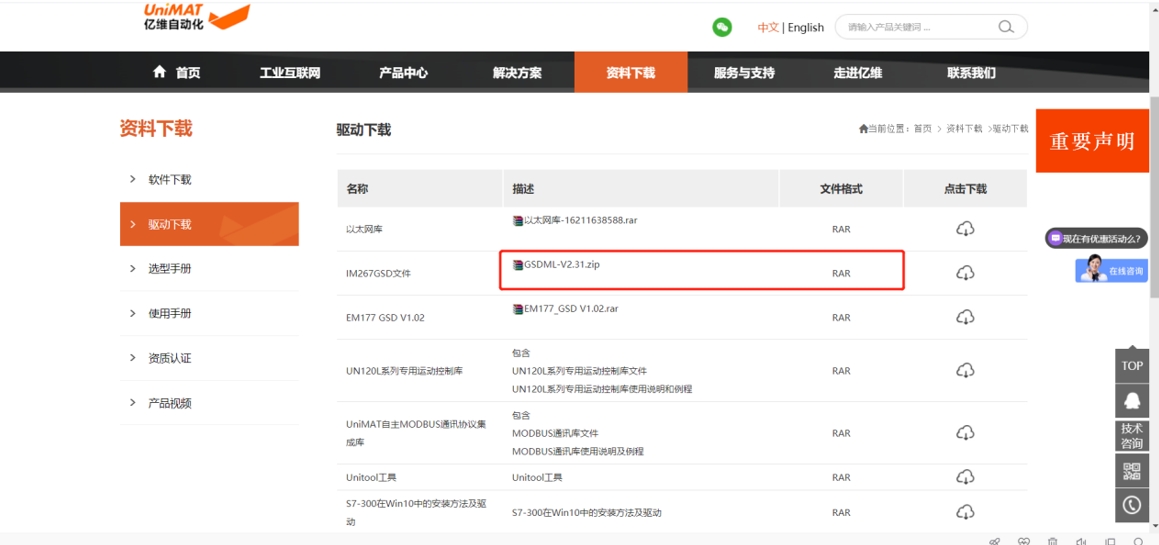Expand 软件下载 in the left sidebar

[x=169, y=180]
